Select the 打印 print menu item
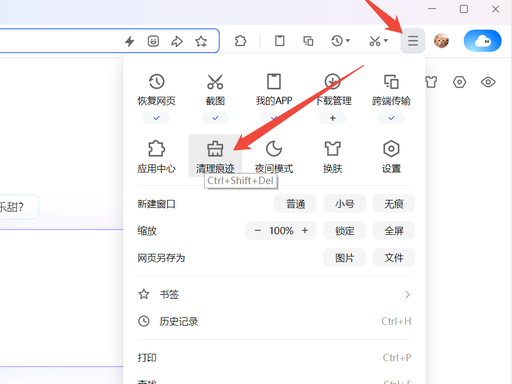 (274, 358)
